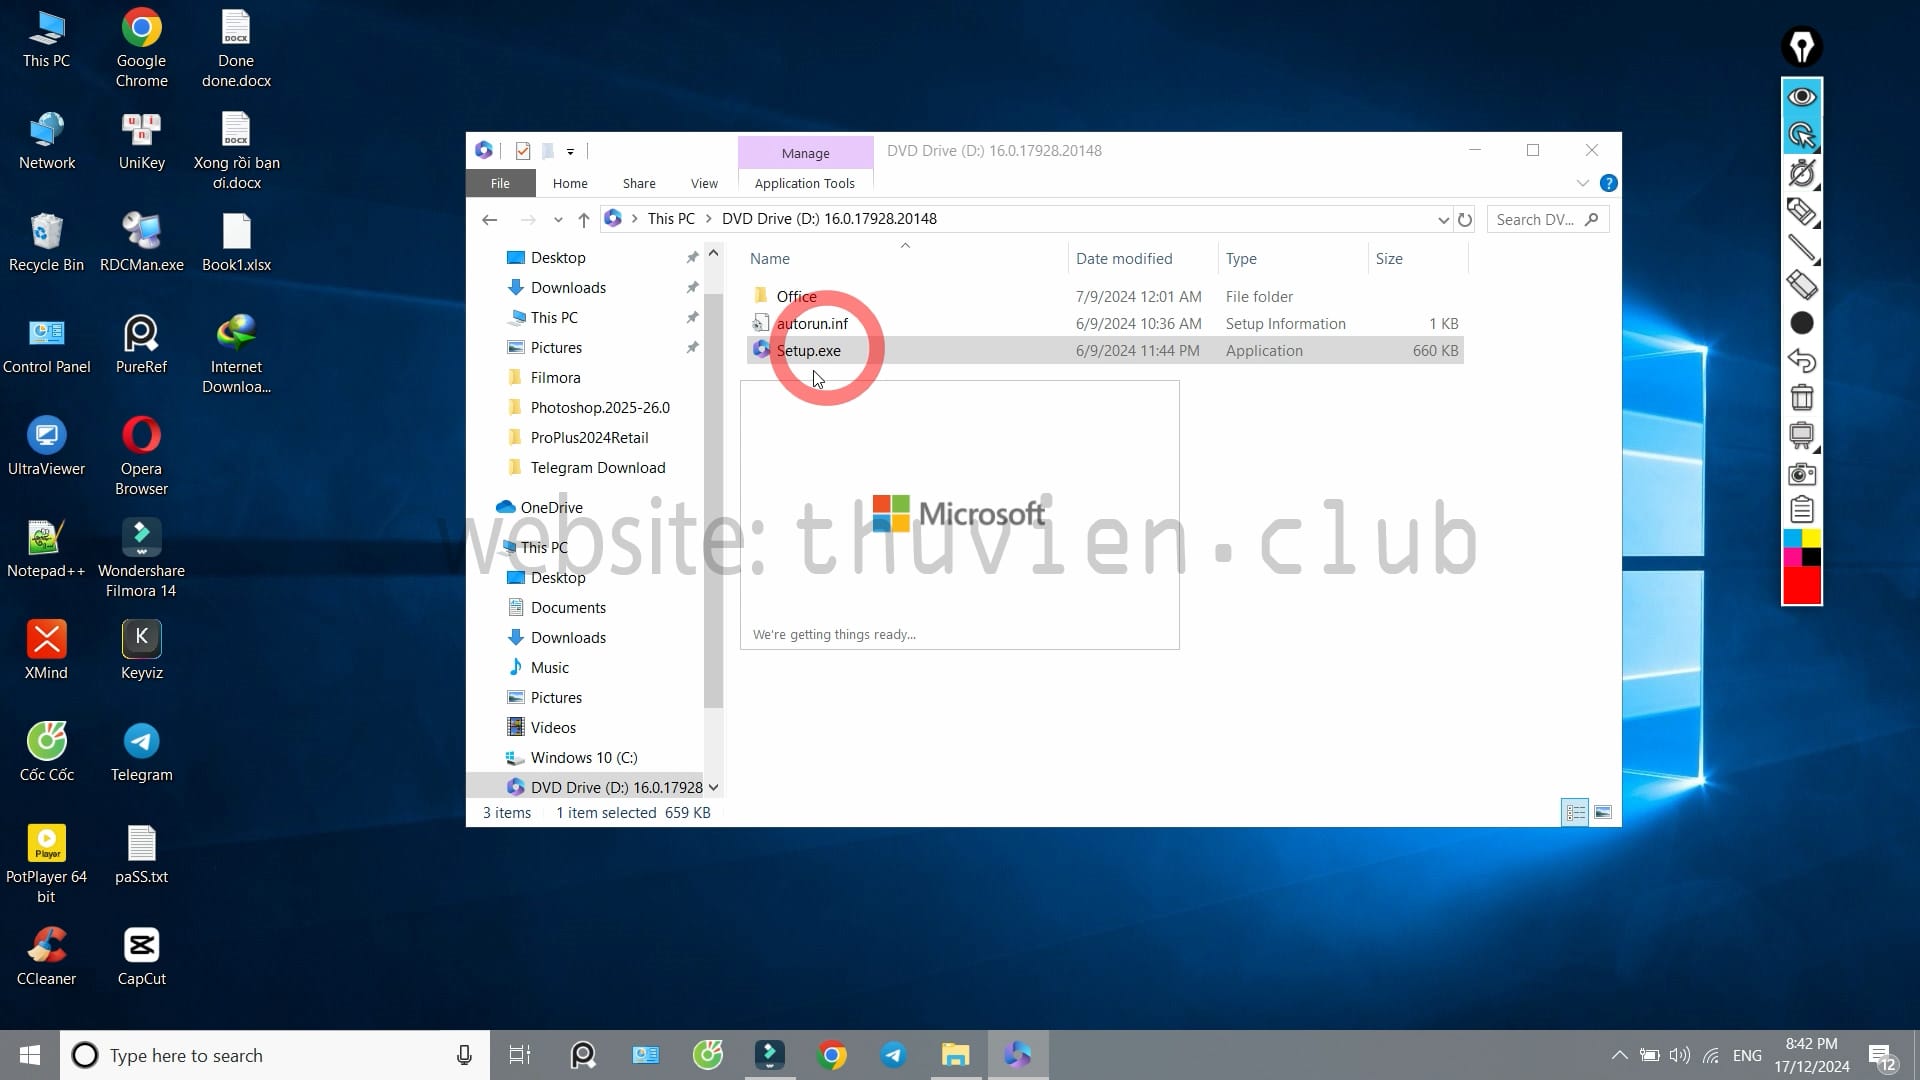Viewport: 1920px width, 1080px height.
Task: Switch to the Share ribbon tab
Action: pos(639,183)
